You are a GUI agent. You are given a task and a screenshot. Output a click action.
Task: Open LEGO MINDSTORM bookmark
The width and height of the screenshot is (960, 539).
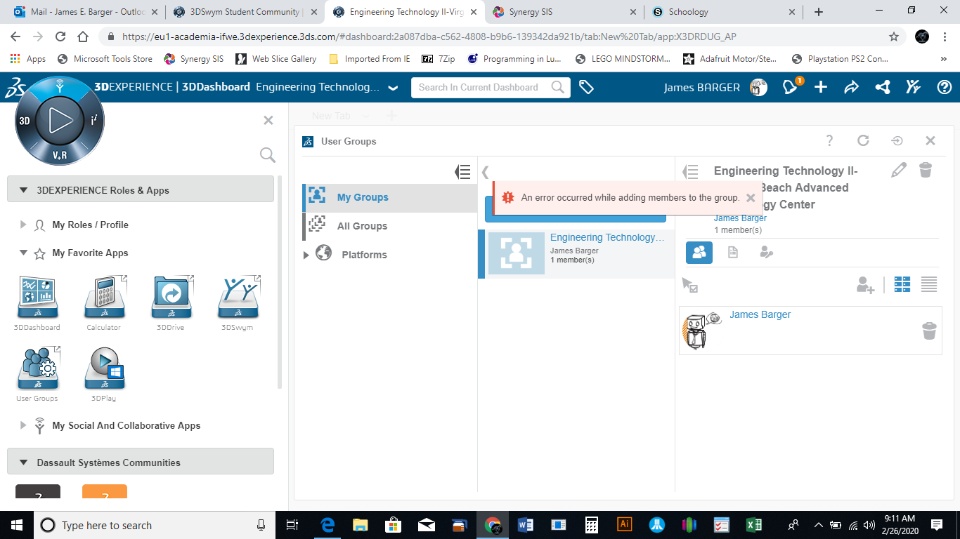(623, 59)
